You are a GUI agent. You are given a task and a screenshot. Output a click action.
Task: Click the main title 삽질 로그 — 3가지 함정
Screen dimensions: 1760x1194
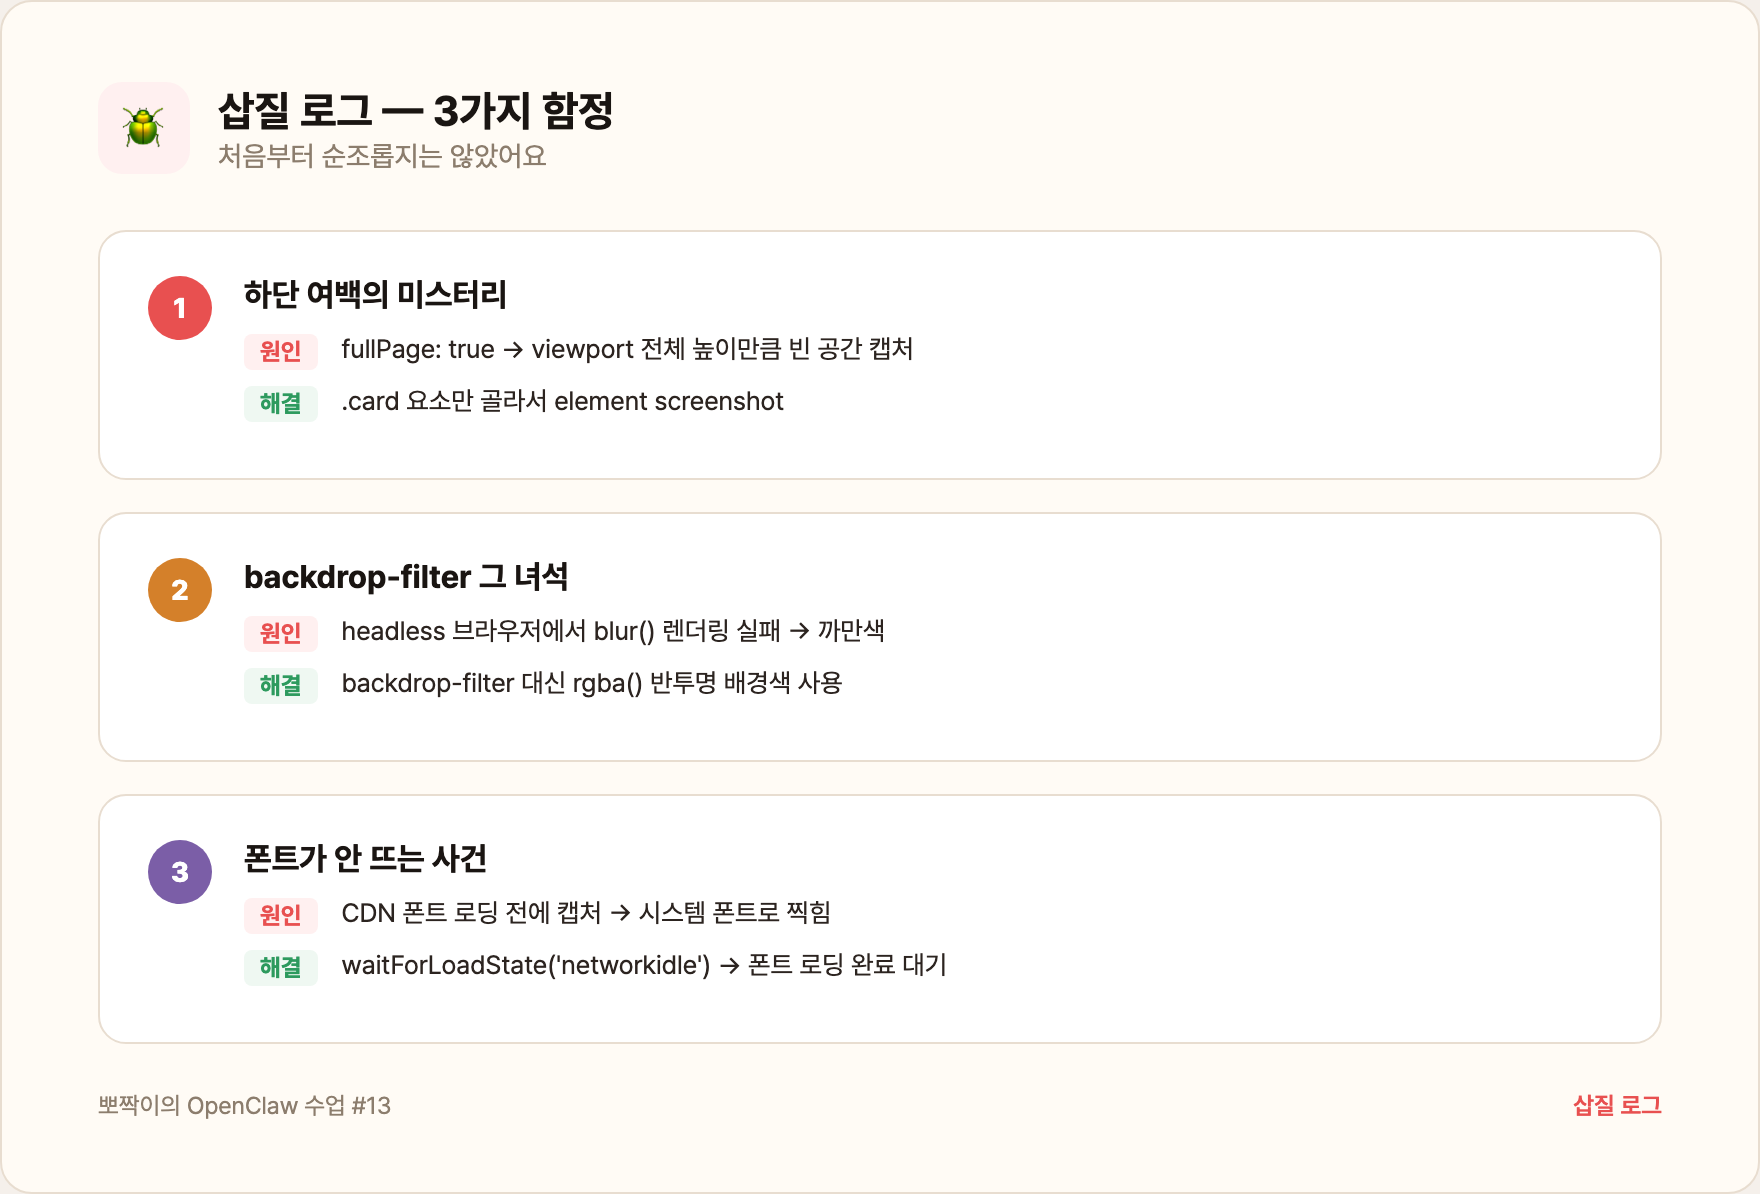[415, 111]
